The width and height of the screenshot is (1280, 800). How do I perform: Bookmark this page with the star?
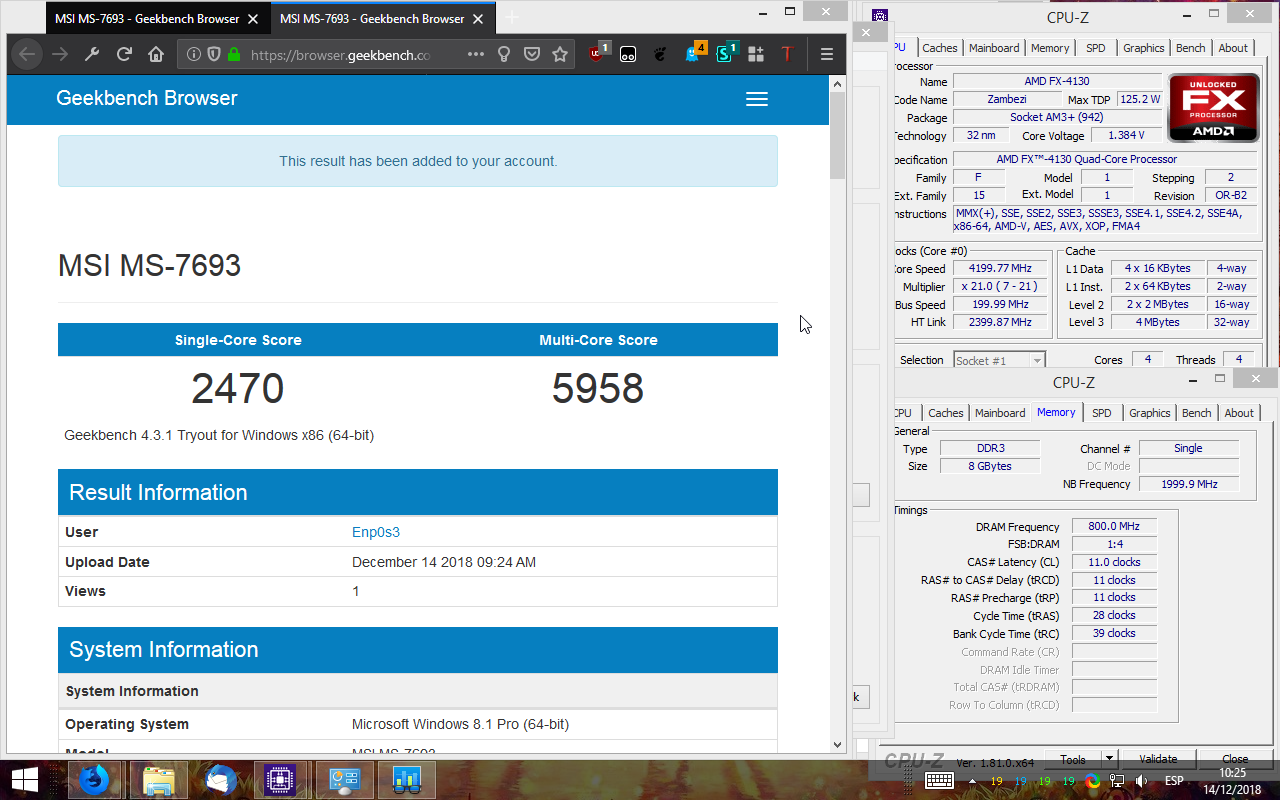560,54
